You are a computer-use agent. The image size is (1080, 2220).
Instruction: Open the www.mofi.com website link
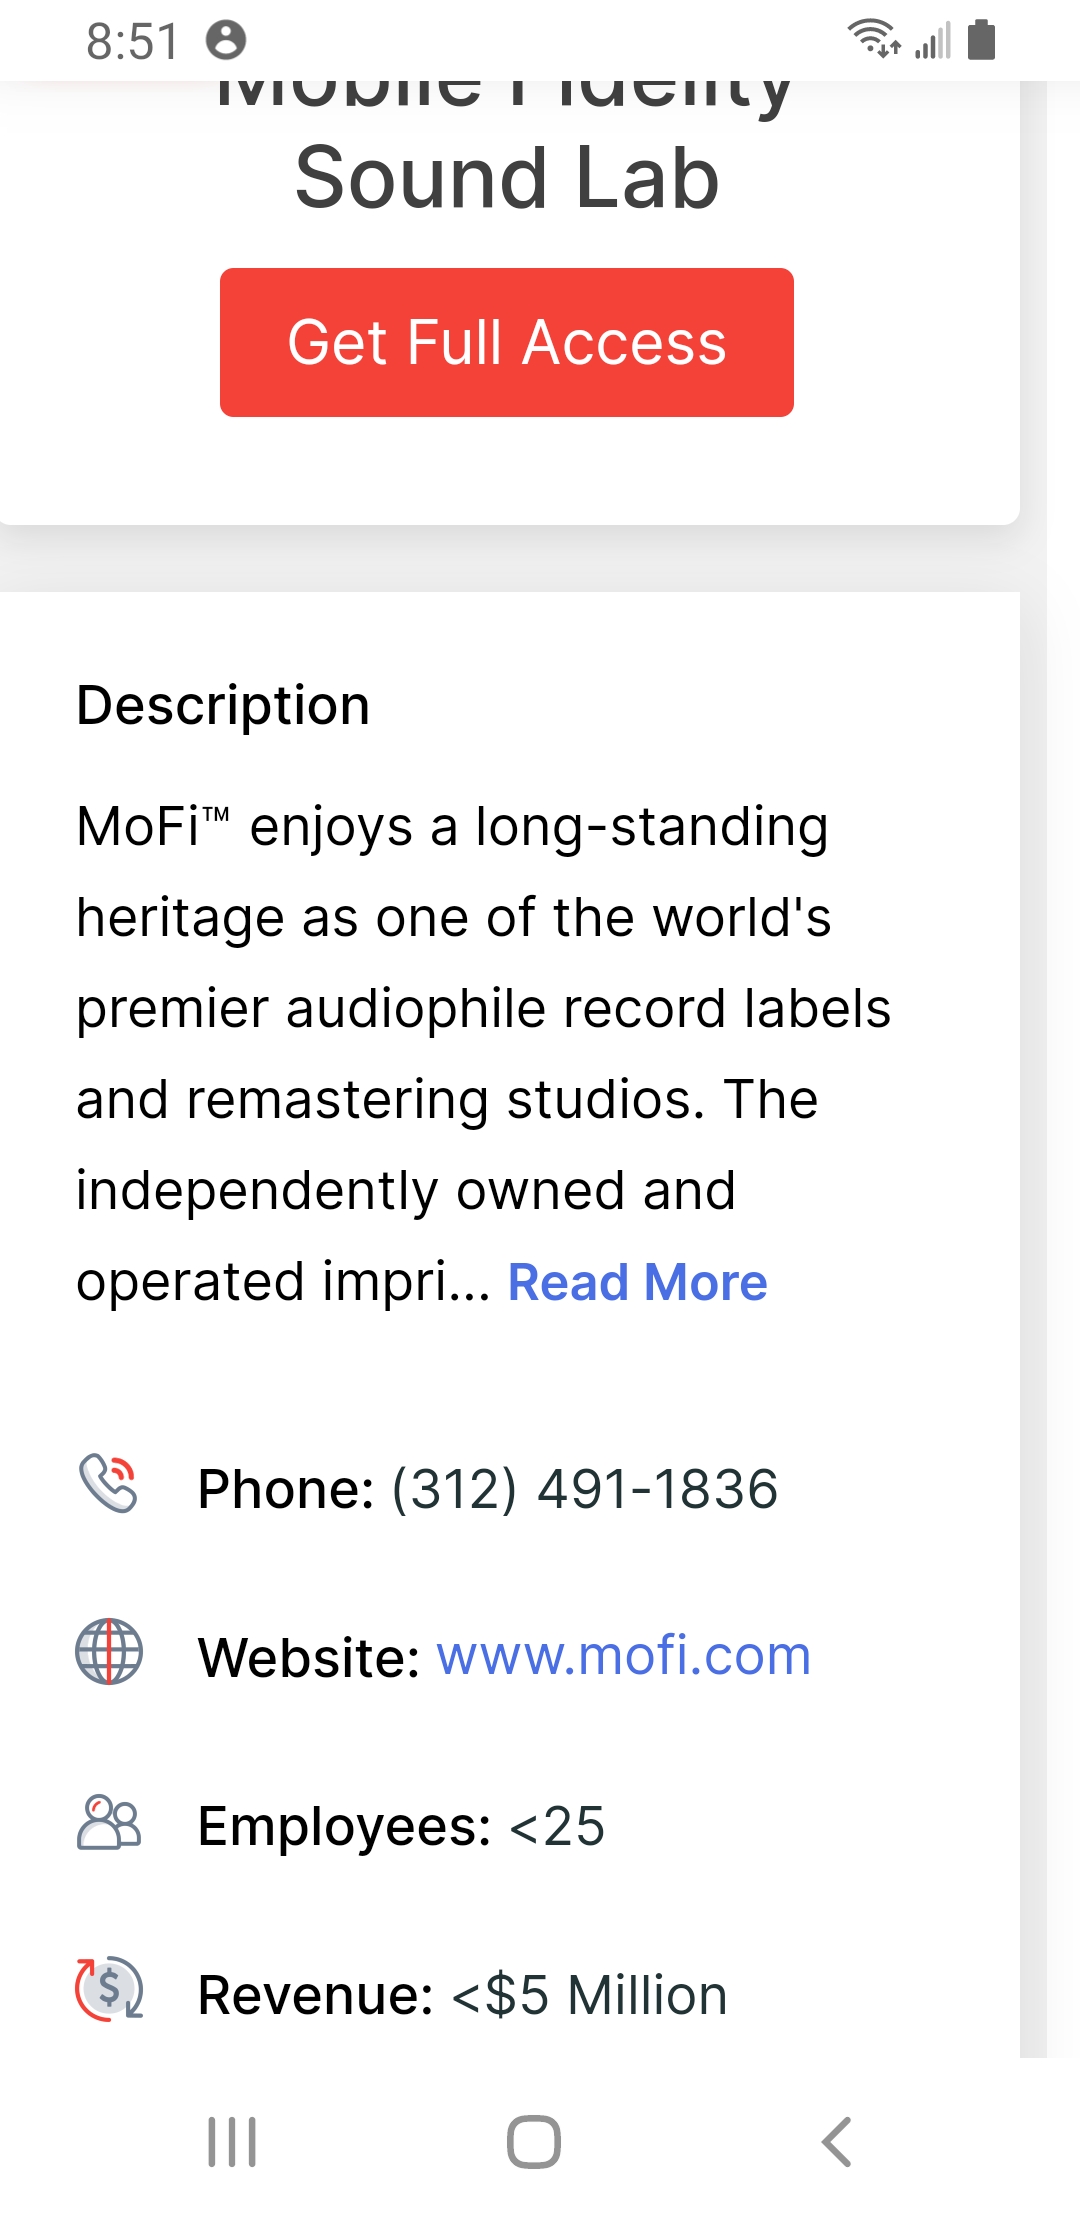623,1655
